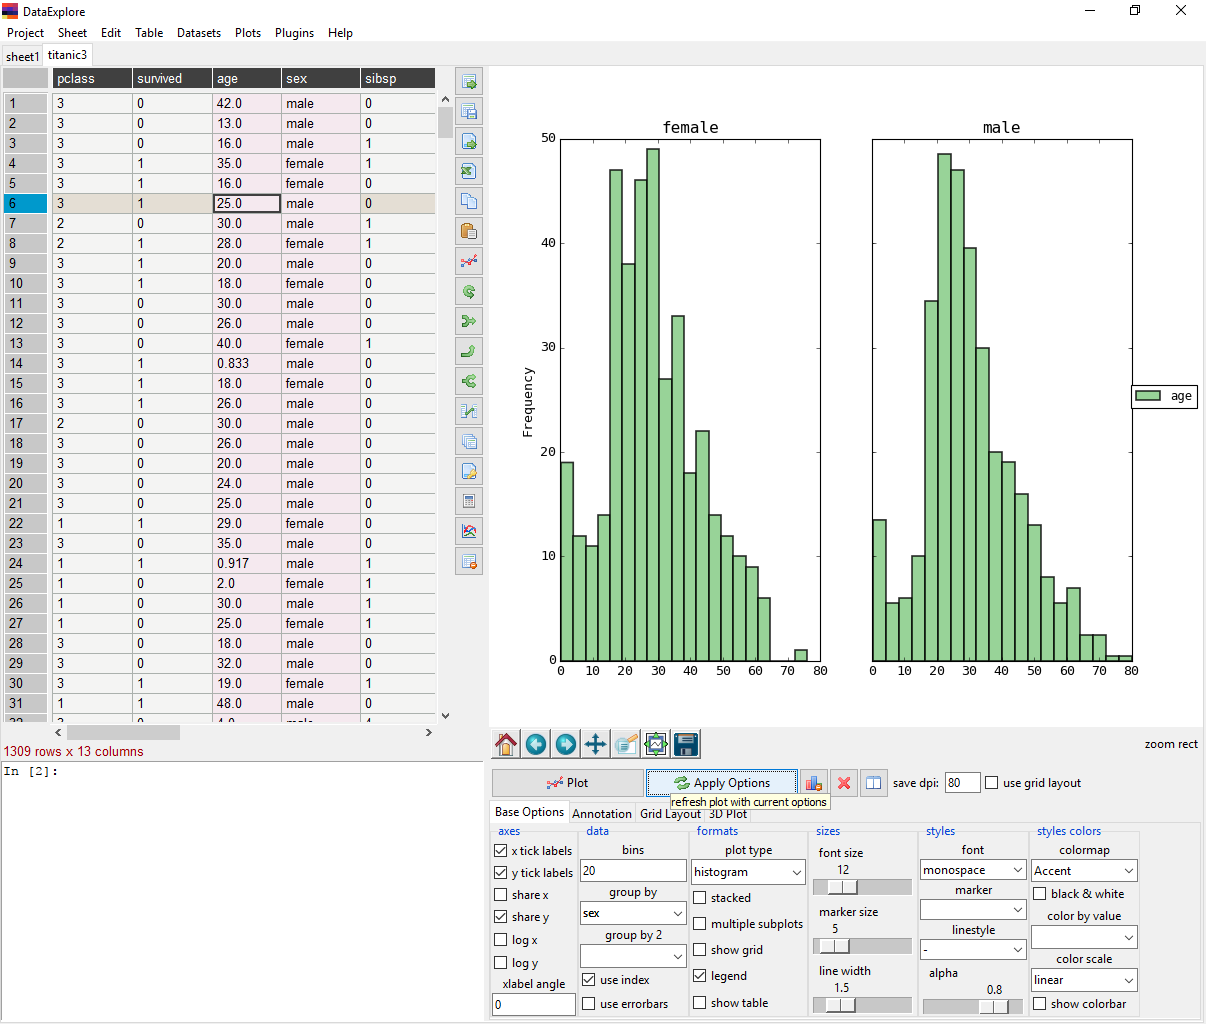
Task: Switch to the titanic3 sheet tab
Action: tap(66, 56)
